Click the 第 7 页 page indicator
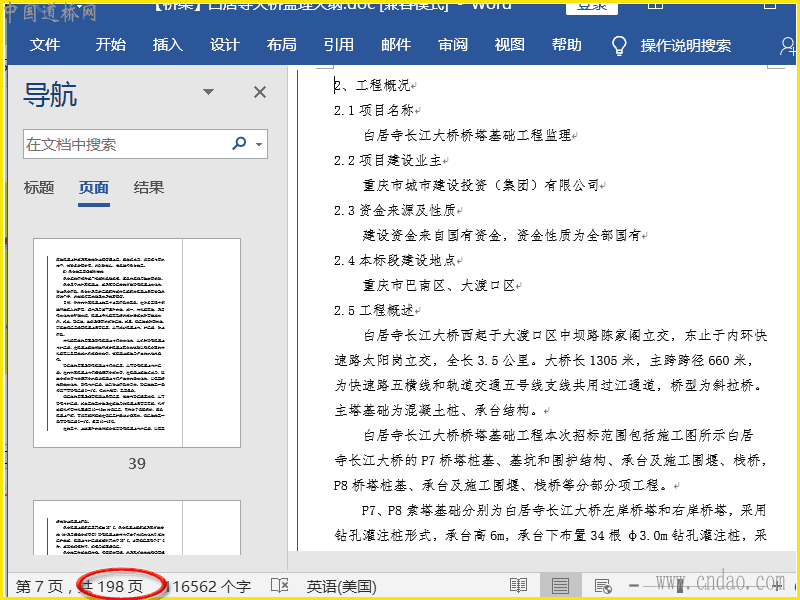 (39, 587)
